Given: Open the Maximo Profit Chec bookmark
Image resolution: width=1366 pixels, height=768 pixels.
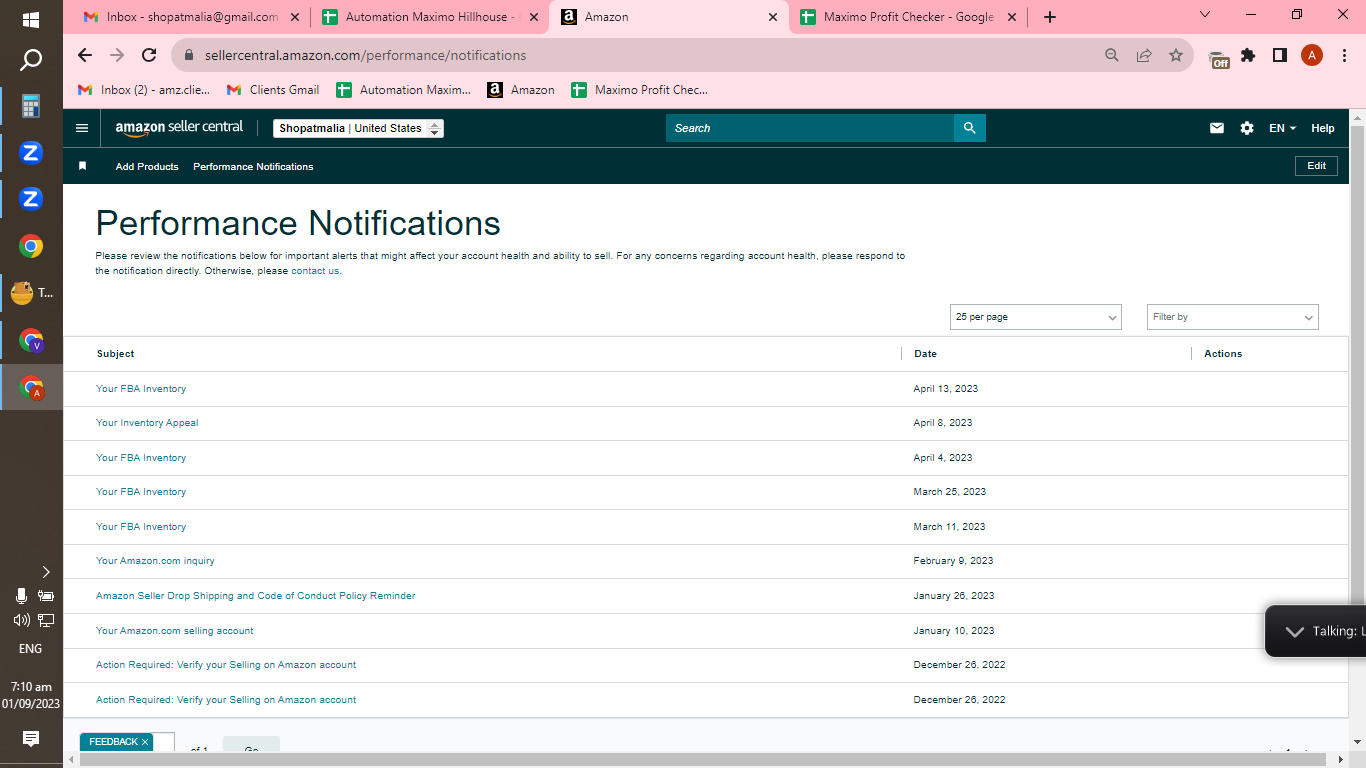Looking at the screenshot, I should pyautogui.click(x=640, y=90).
